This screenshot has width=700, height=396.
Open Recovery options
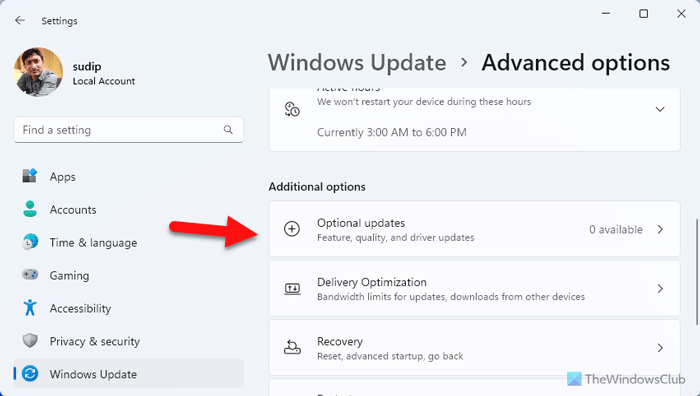click(x=474, y=348)
